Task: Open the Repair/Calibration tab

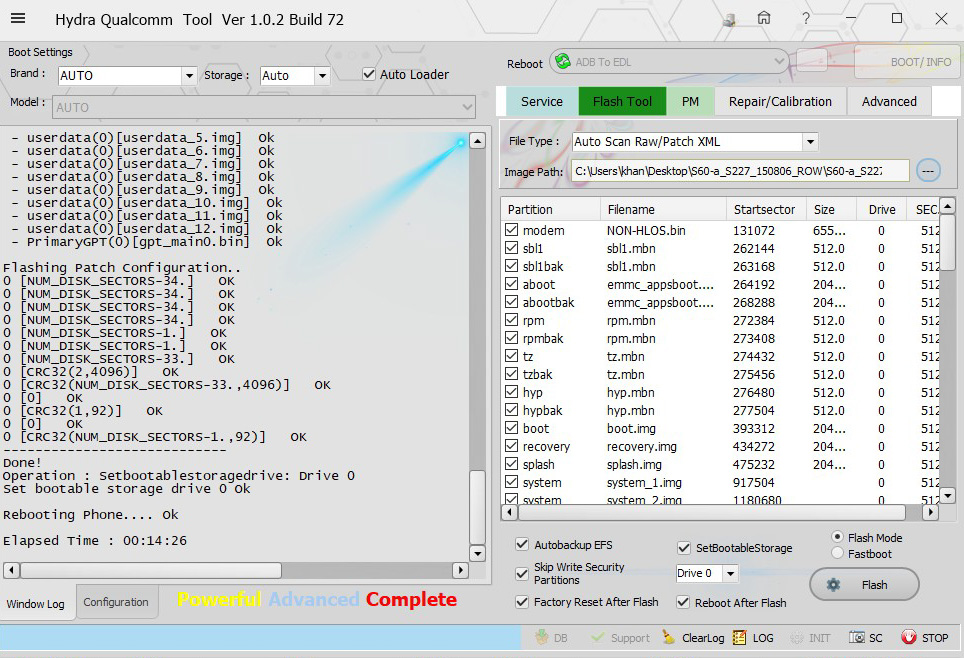Action: pyautogui.click(x=780, y=101)
